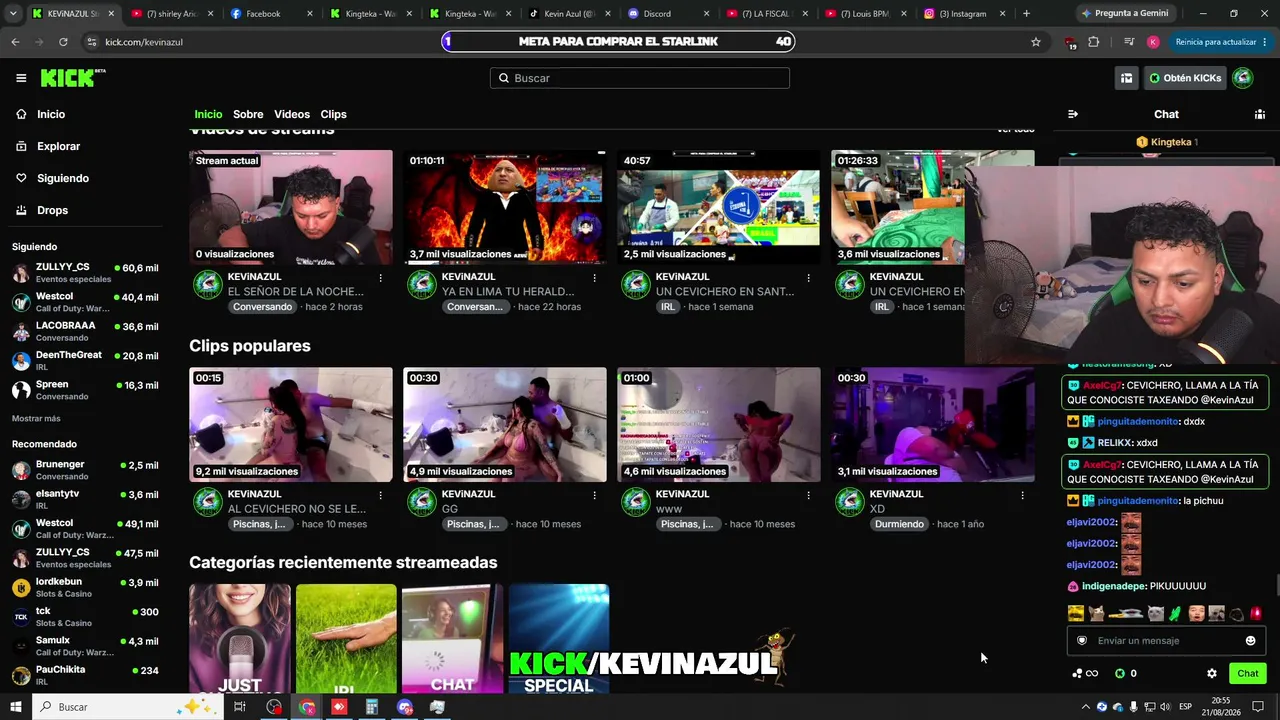Open chat settings gear
This screenshot has height=720, width=1280.
click(1212, 674)
